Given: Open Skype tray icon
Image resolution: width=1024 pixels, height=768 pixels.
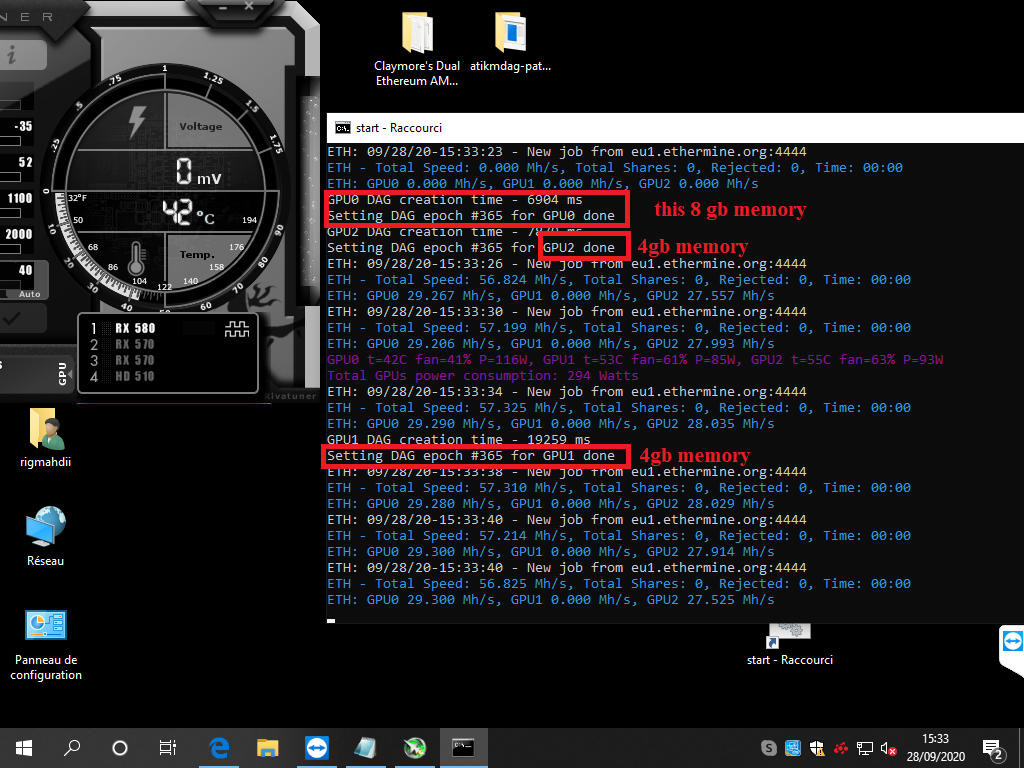Looking at the screenshot, I should [769, 748].
